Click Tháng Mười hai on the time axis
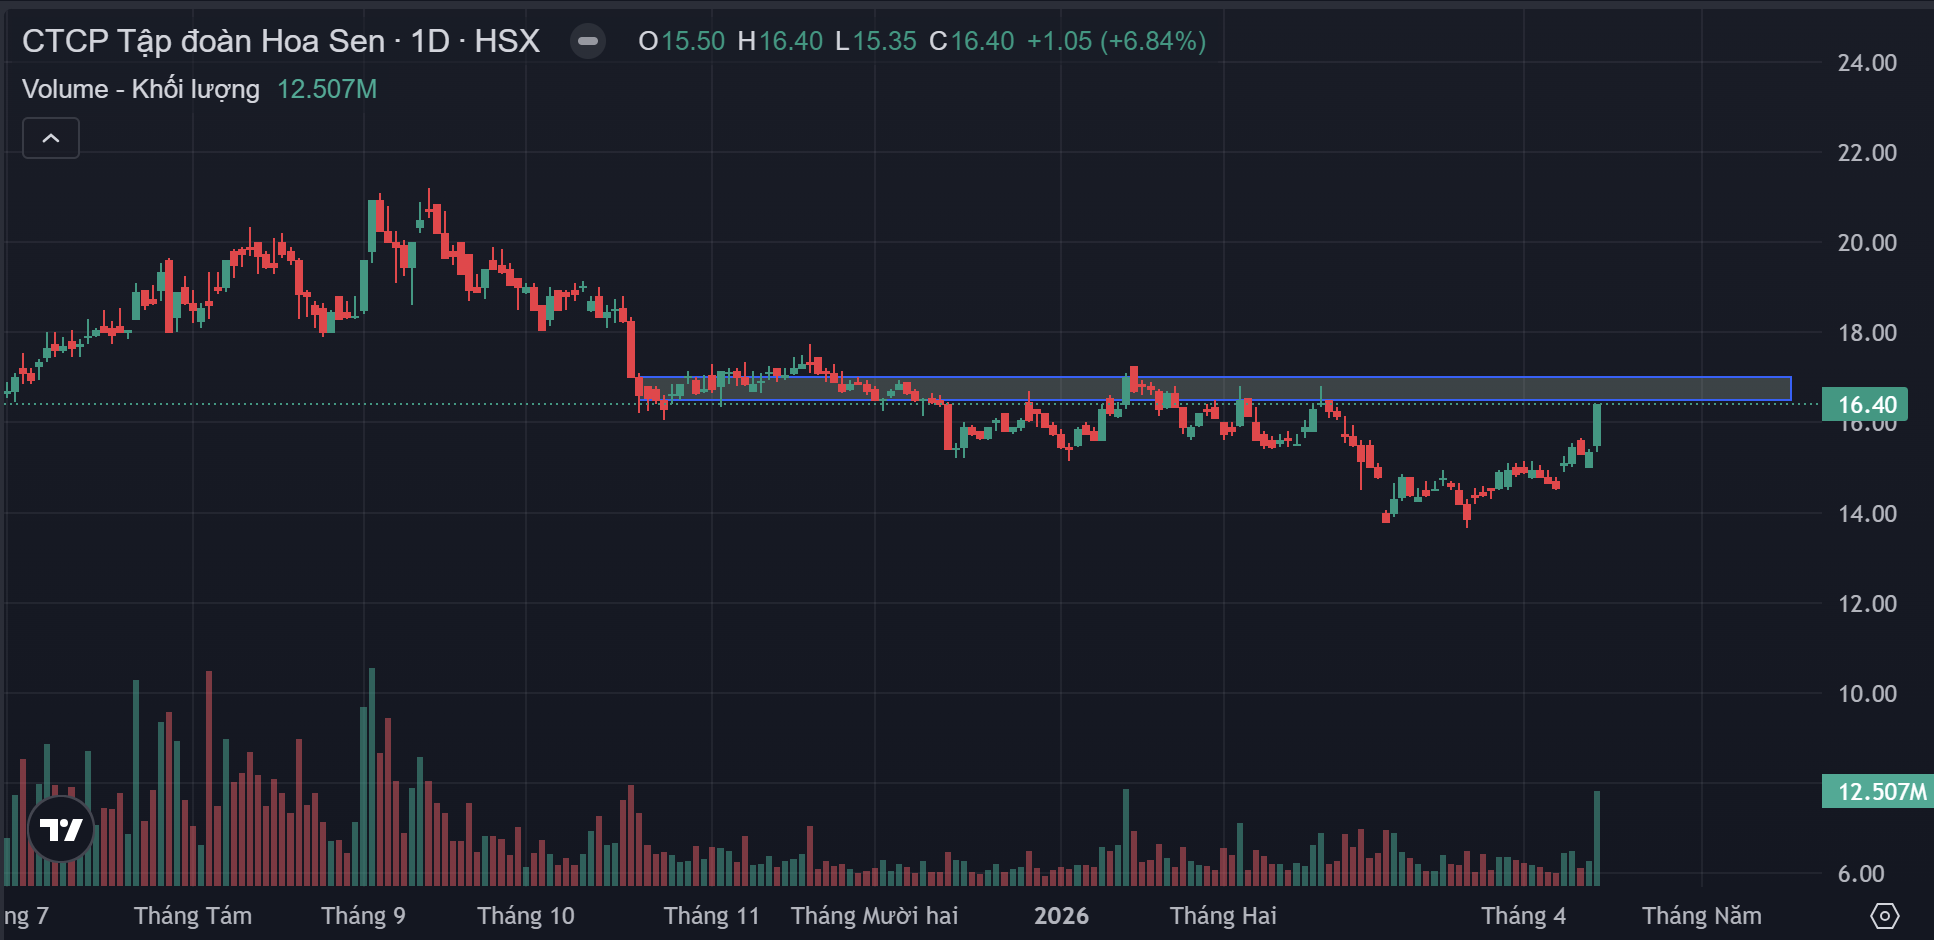 (874, 915)
